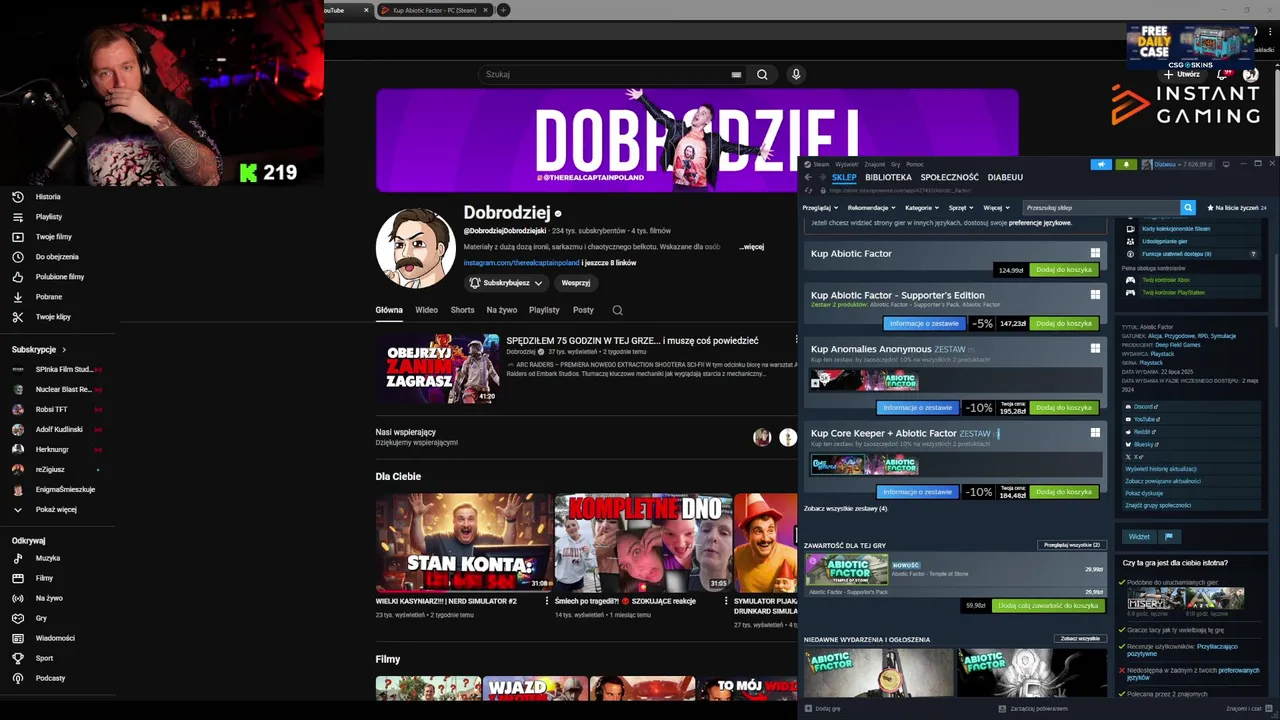The height and width of the screenshot is (720, 1280).
Task: Open Wiadomości in Odkrywaj section
Action: 55,638
